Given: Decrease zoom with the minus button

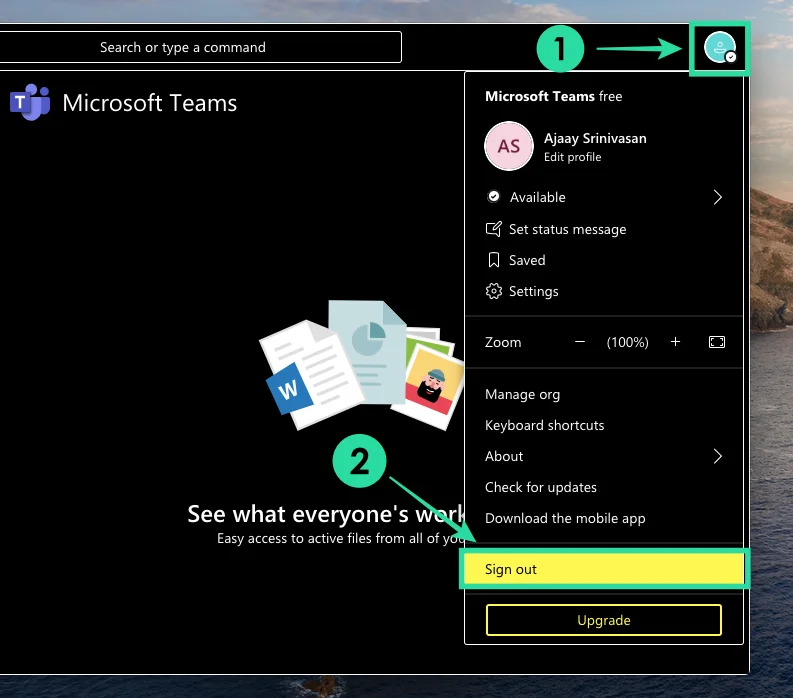Looking at the screenshot, I should pyautogui.click(x=580, y=342).
